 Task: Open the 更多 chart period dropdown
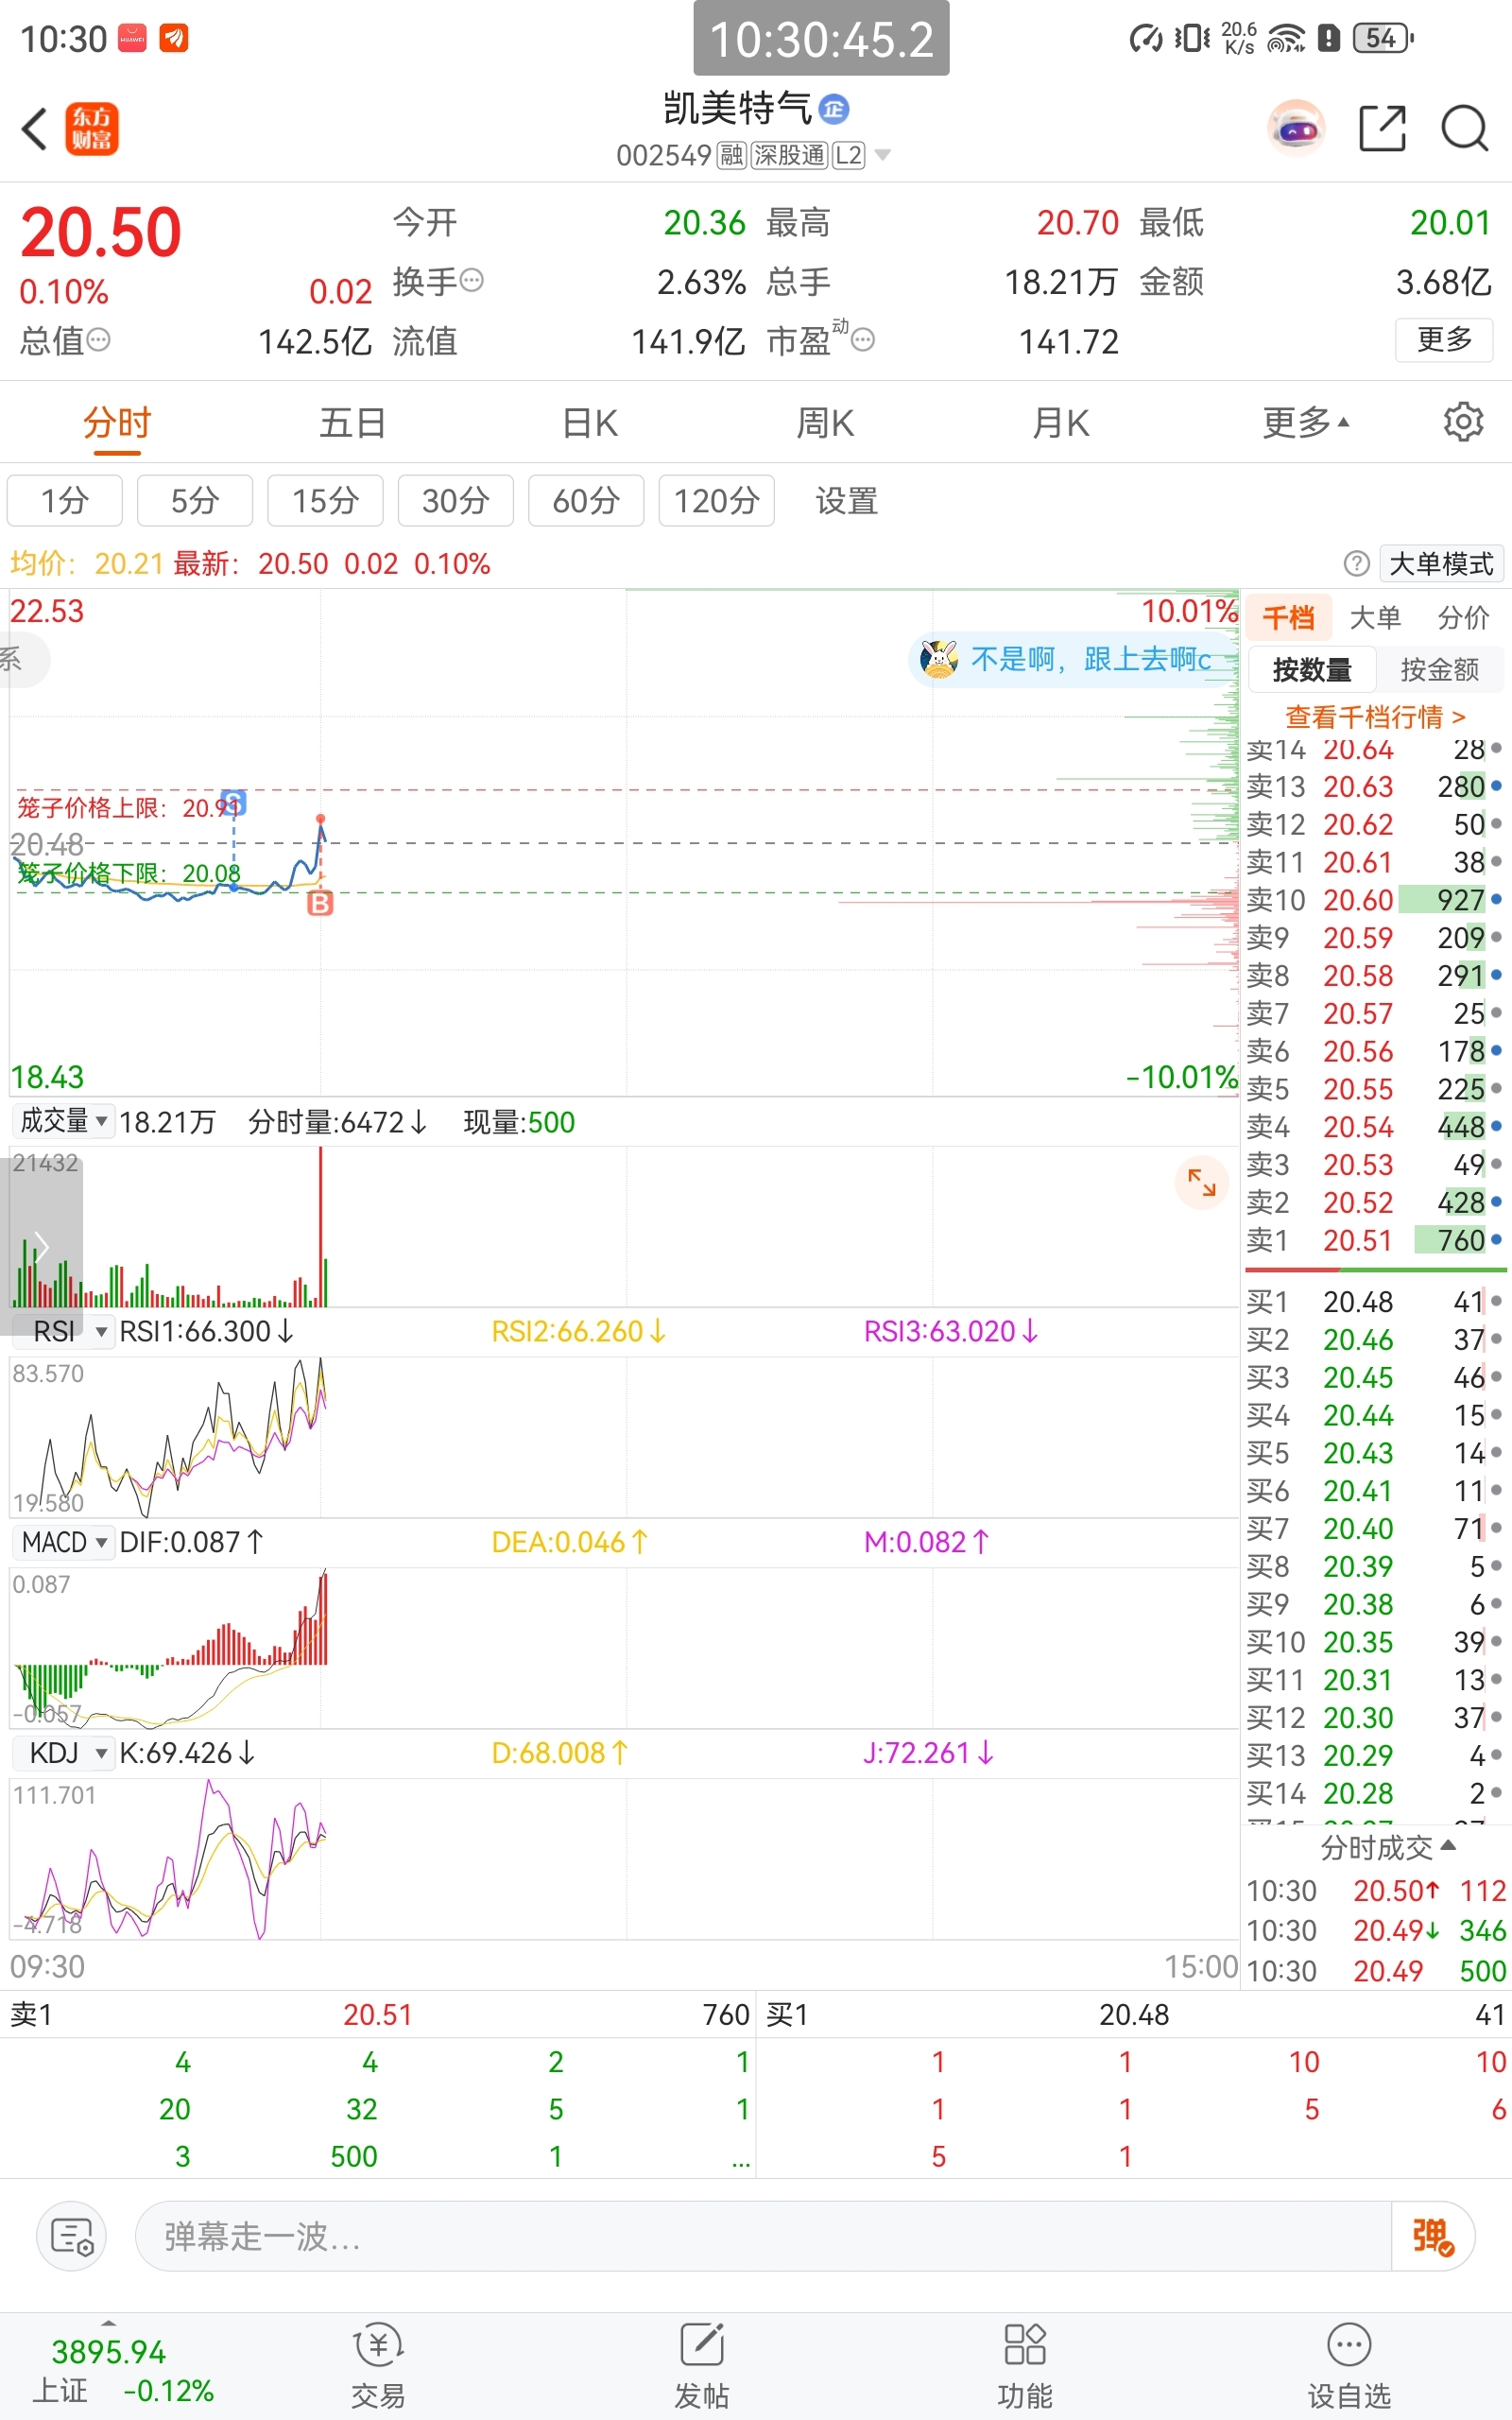click(x=1305, y=422)
